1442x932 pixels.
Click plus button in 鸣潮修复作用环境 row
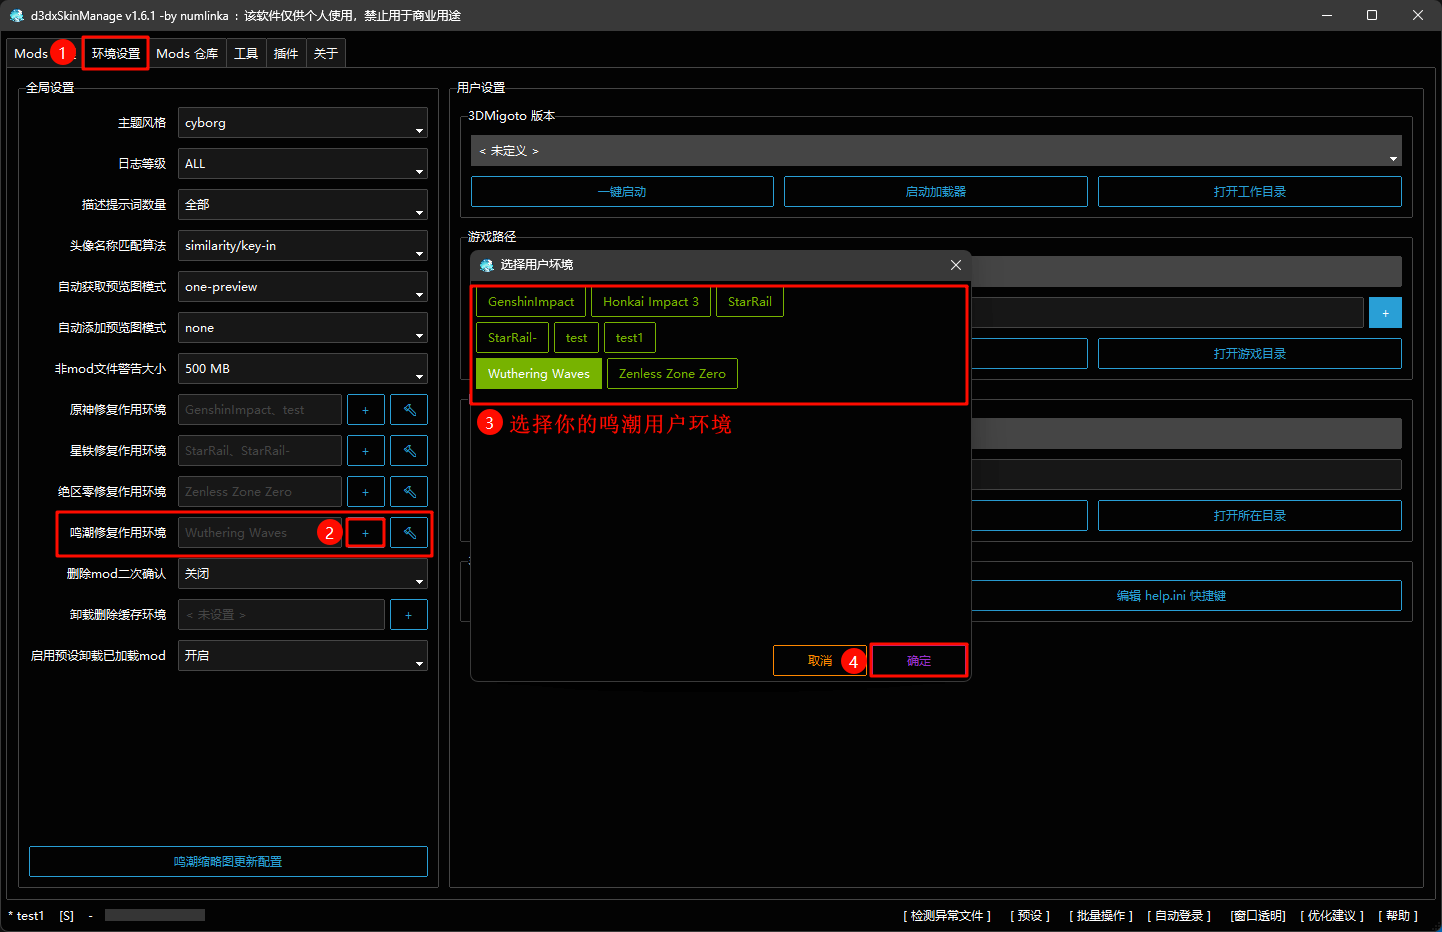coord(365,533)
